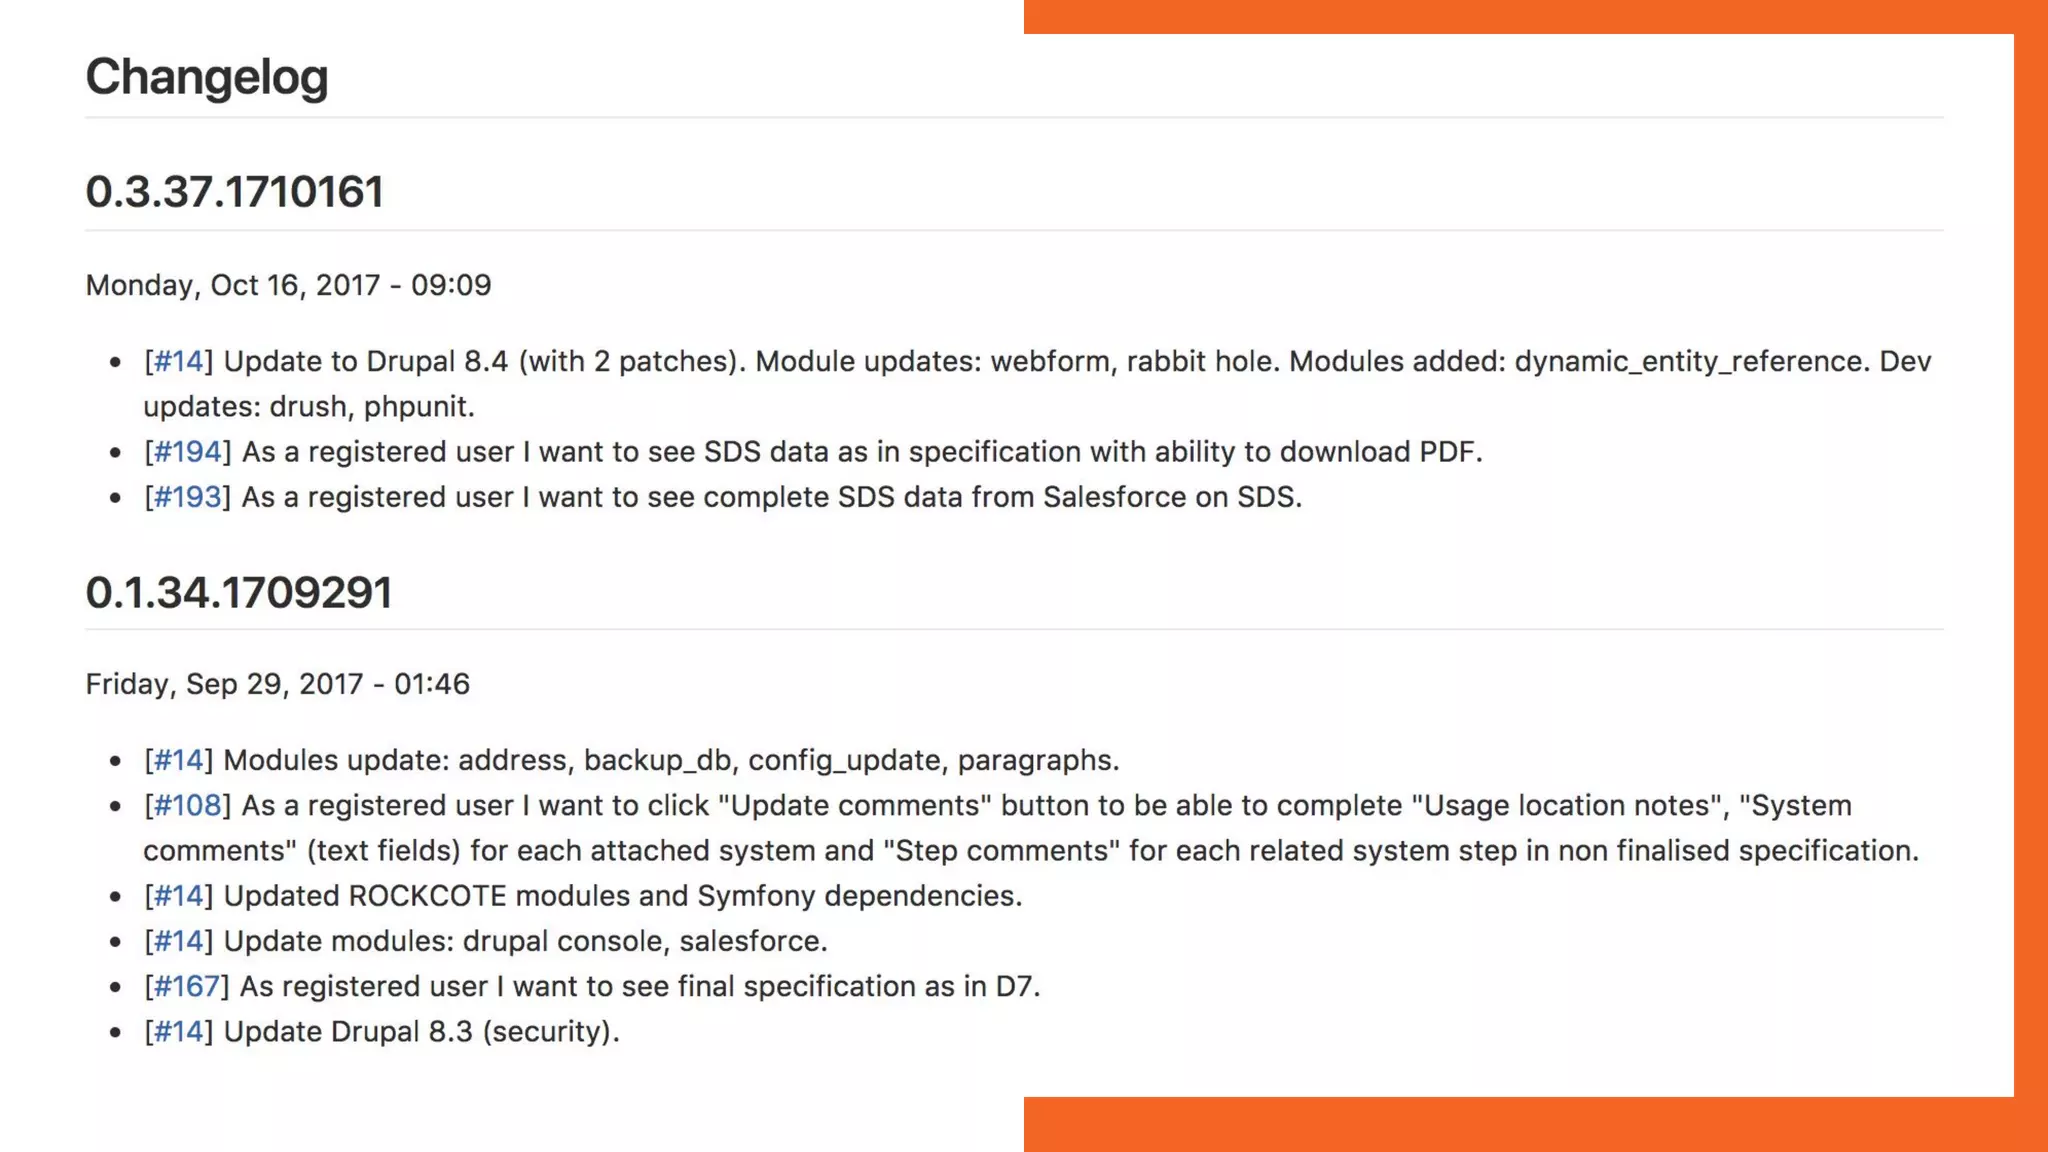Click version heading 0.1.34.1709291
This screenshot has height=1152, width=2048.
[238, 592]
